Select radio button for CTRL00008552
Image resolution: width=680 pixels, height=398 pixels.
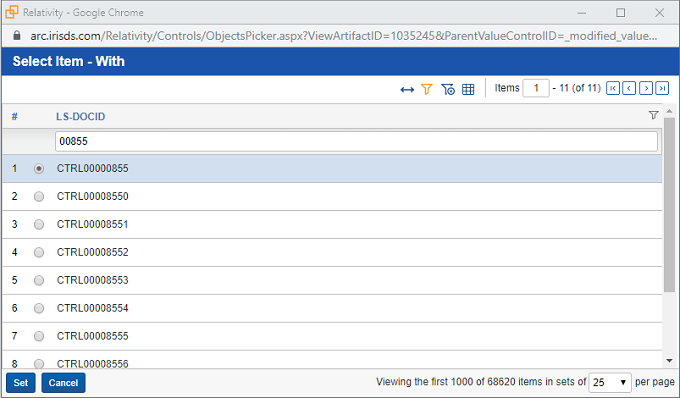pos(39,252)
